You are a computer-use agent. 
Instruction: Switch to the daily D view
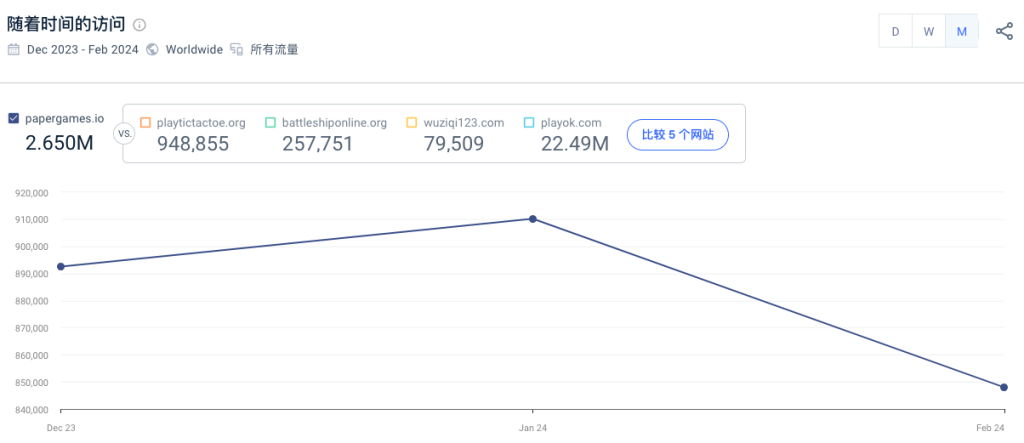coord(895,31)
